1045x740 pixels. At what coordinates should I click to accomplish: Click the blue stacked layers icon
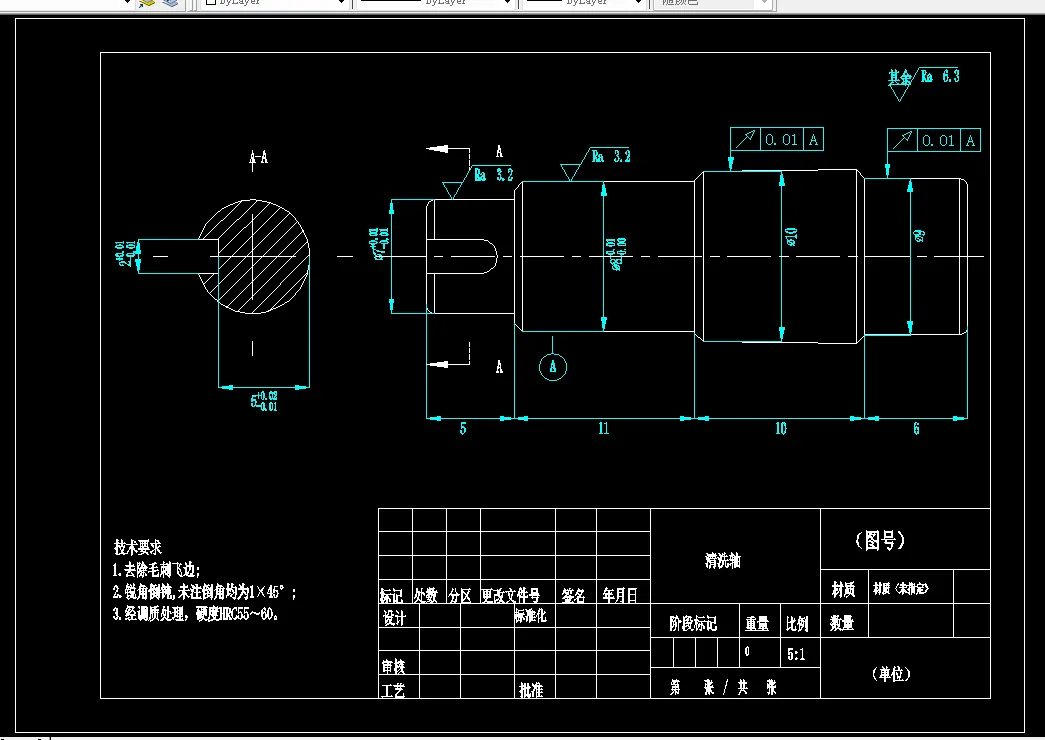tap(171, 3)
